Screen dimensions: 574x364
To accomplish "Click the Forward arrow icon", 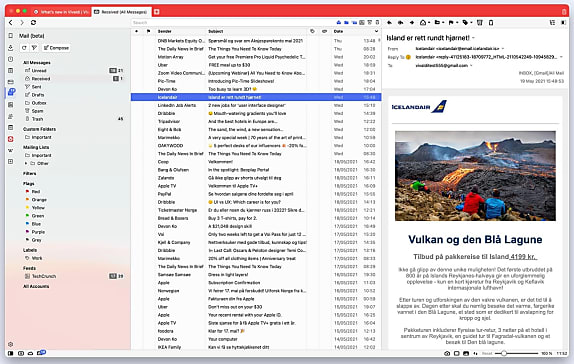I will (412, 23).
